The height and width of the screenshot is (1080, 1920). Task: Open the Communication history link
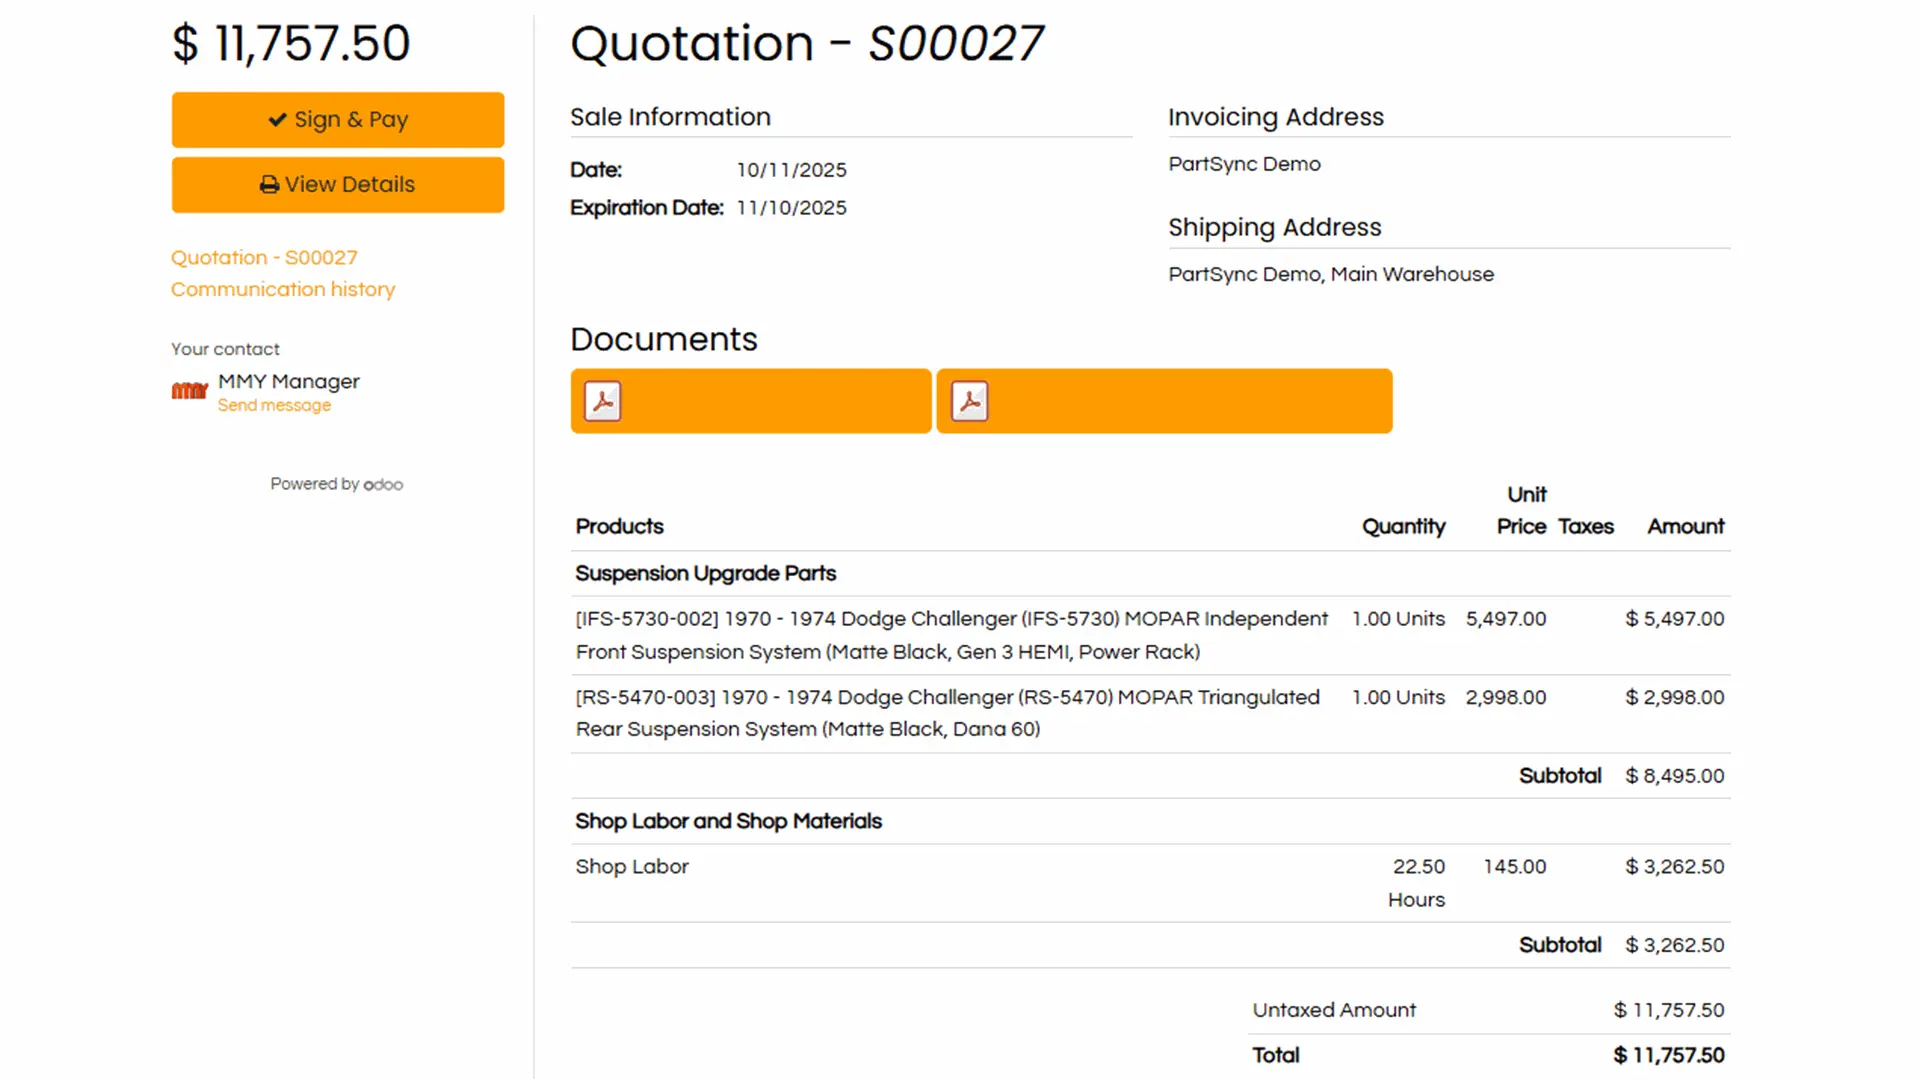[283, 289]
